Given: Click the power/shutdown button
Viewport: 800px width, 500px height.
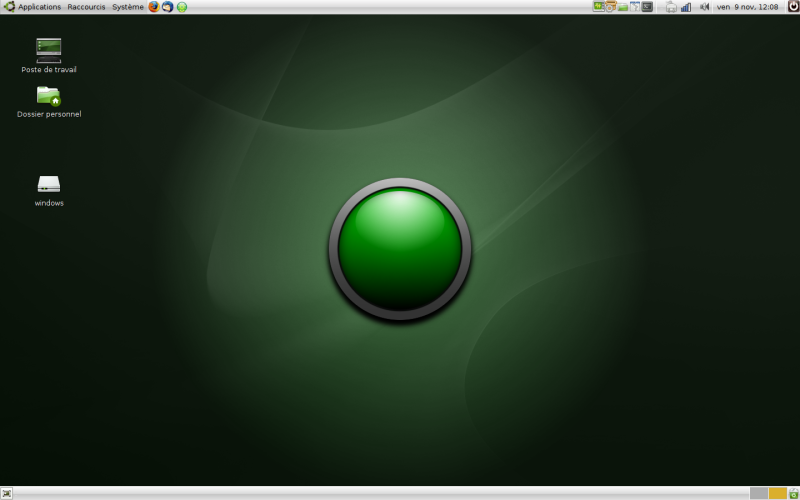Looking at the screenshot, I should tap(793, 7).
